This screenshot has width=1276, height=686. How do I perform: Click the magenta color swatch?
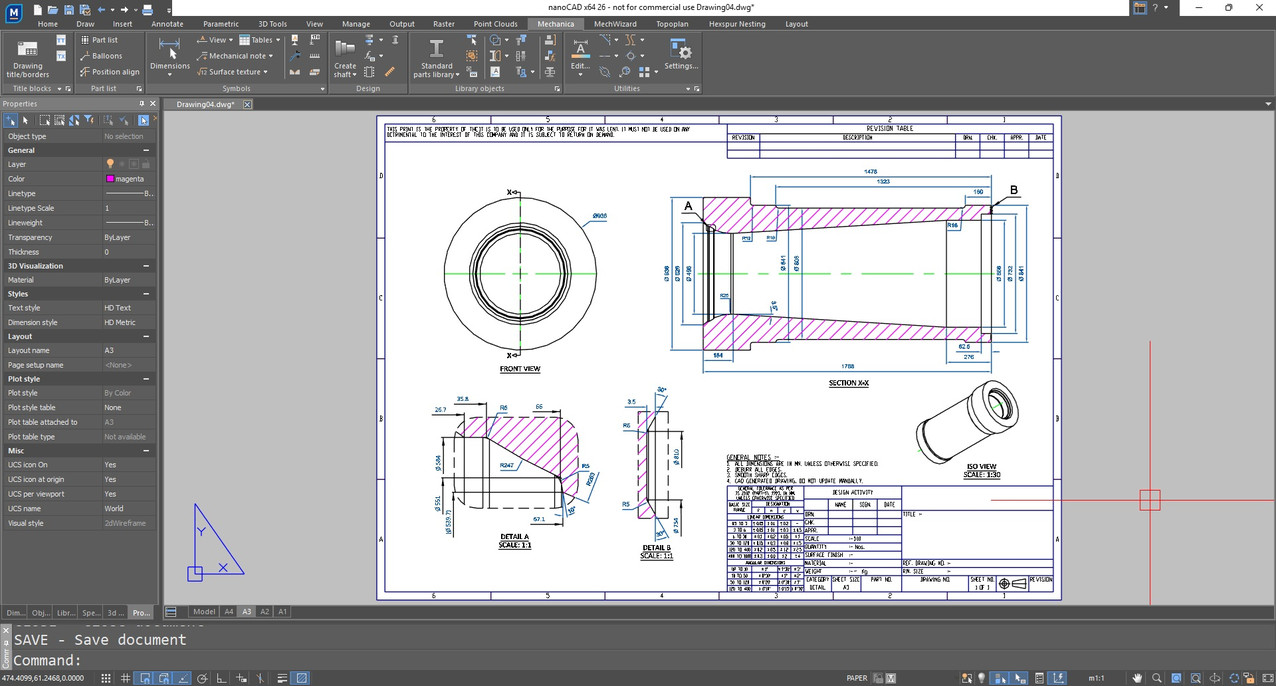point(110,179)
